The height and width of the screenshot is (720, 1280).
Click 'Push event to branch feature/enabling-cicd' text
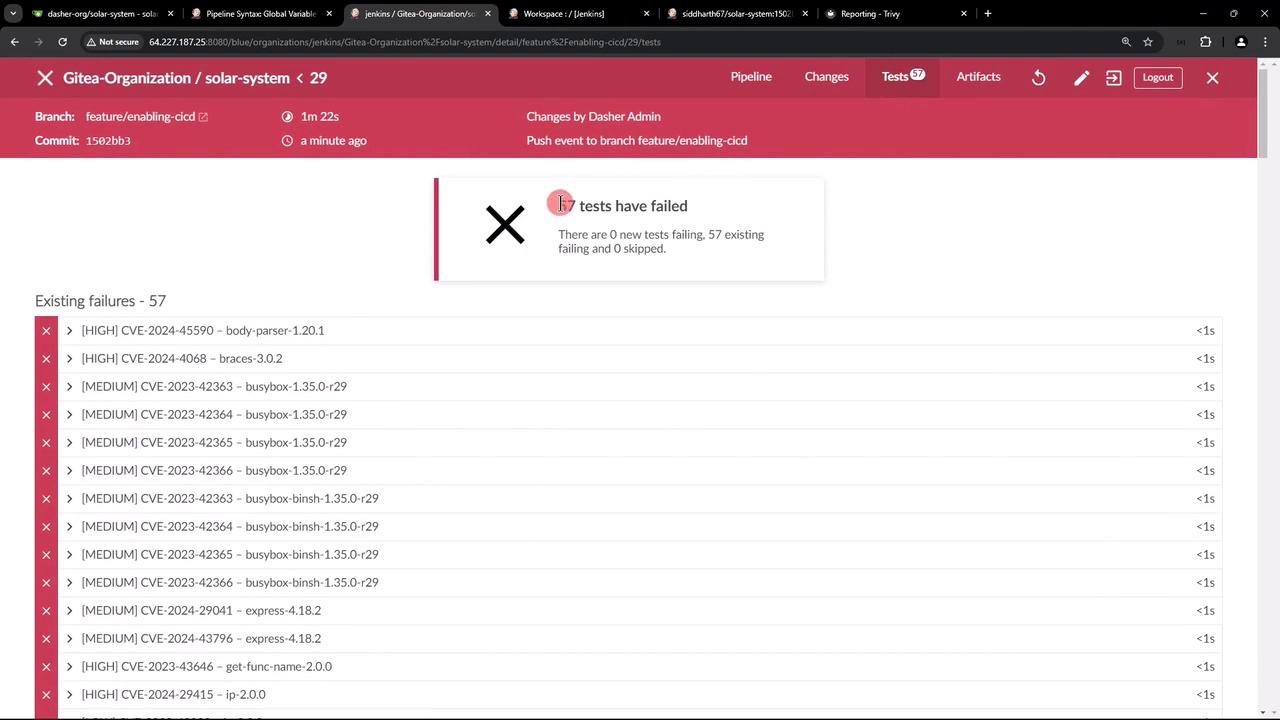click(x=637, y=141)
